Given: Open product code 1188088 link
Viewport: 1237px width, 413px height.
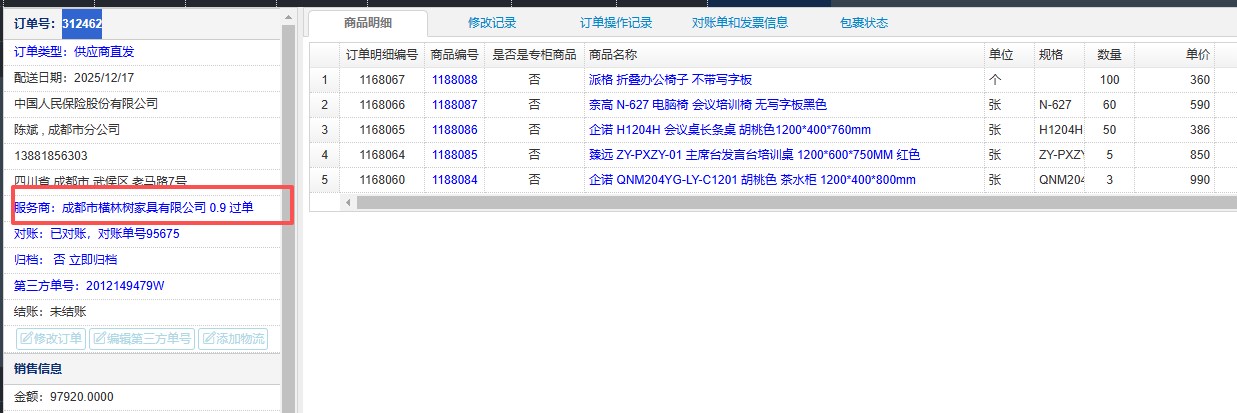Looking at the screenshot, I should click(454, 80).
